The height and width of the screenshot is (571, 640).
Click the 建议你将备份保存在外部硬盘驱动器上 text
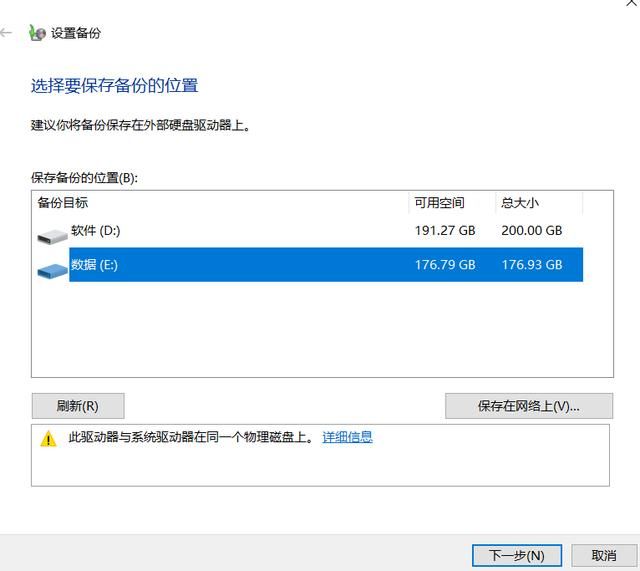[141, 125]
